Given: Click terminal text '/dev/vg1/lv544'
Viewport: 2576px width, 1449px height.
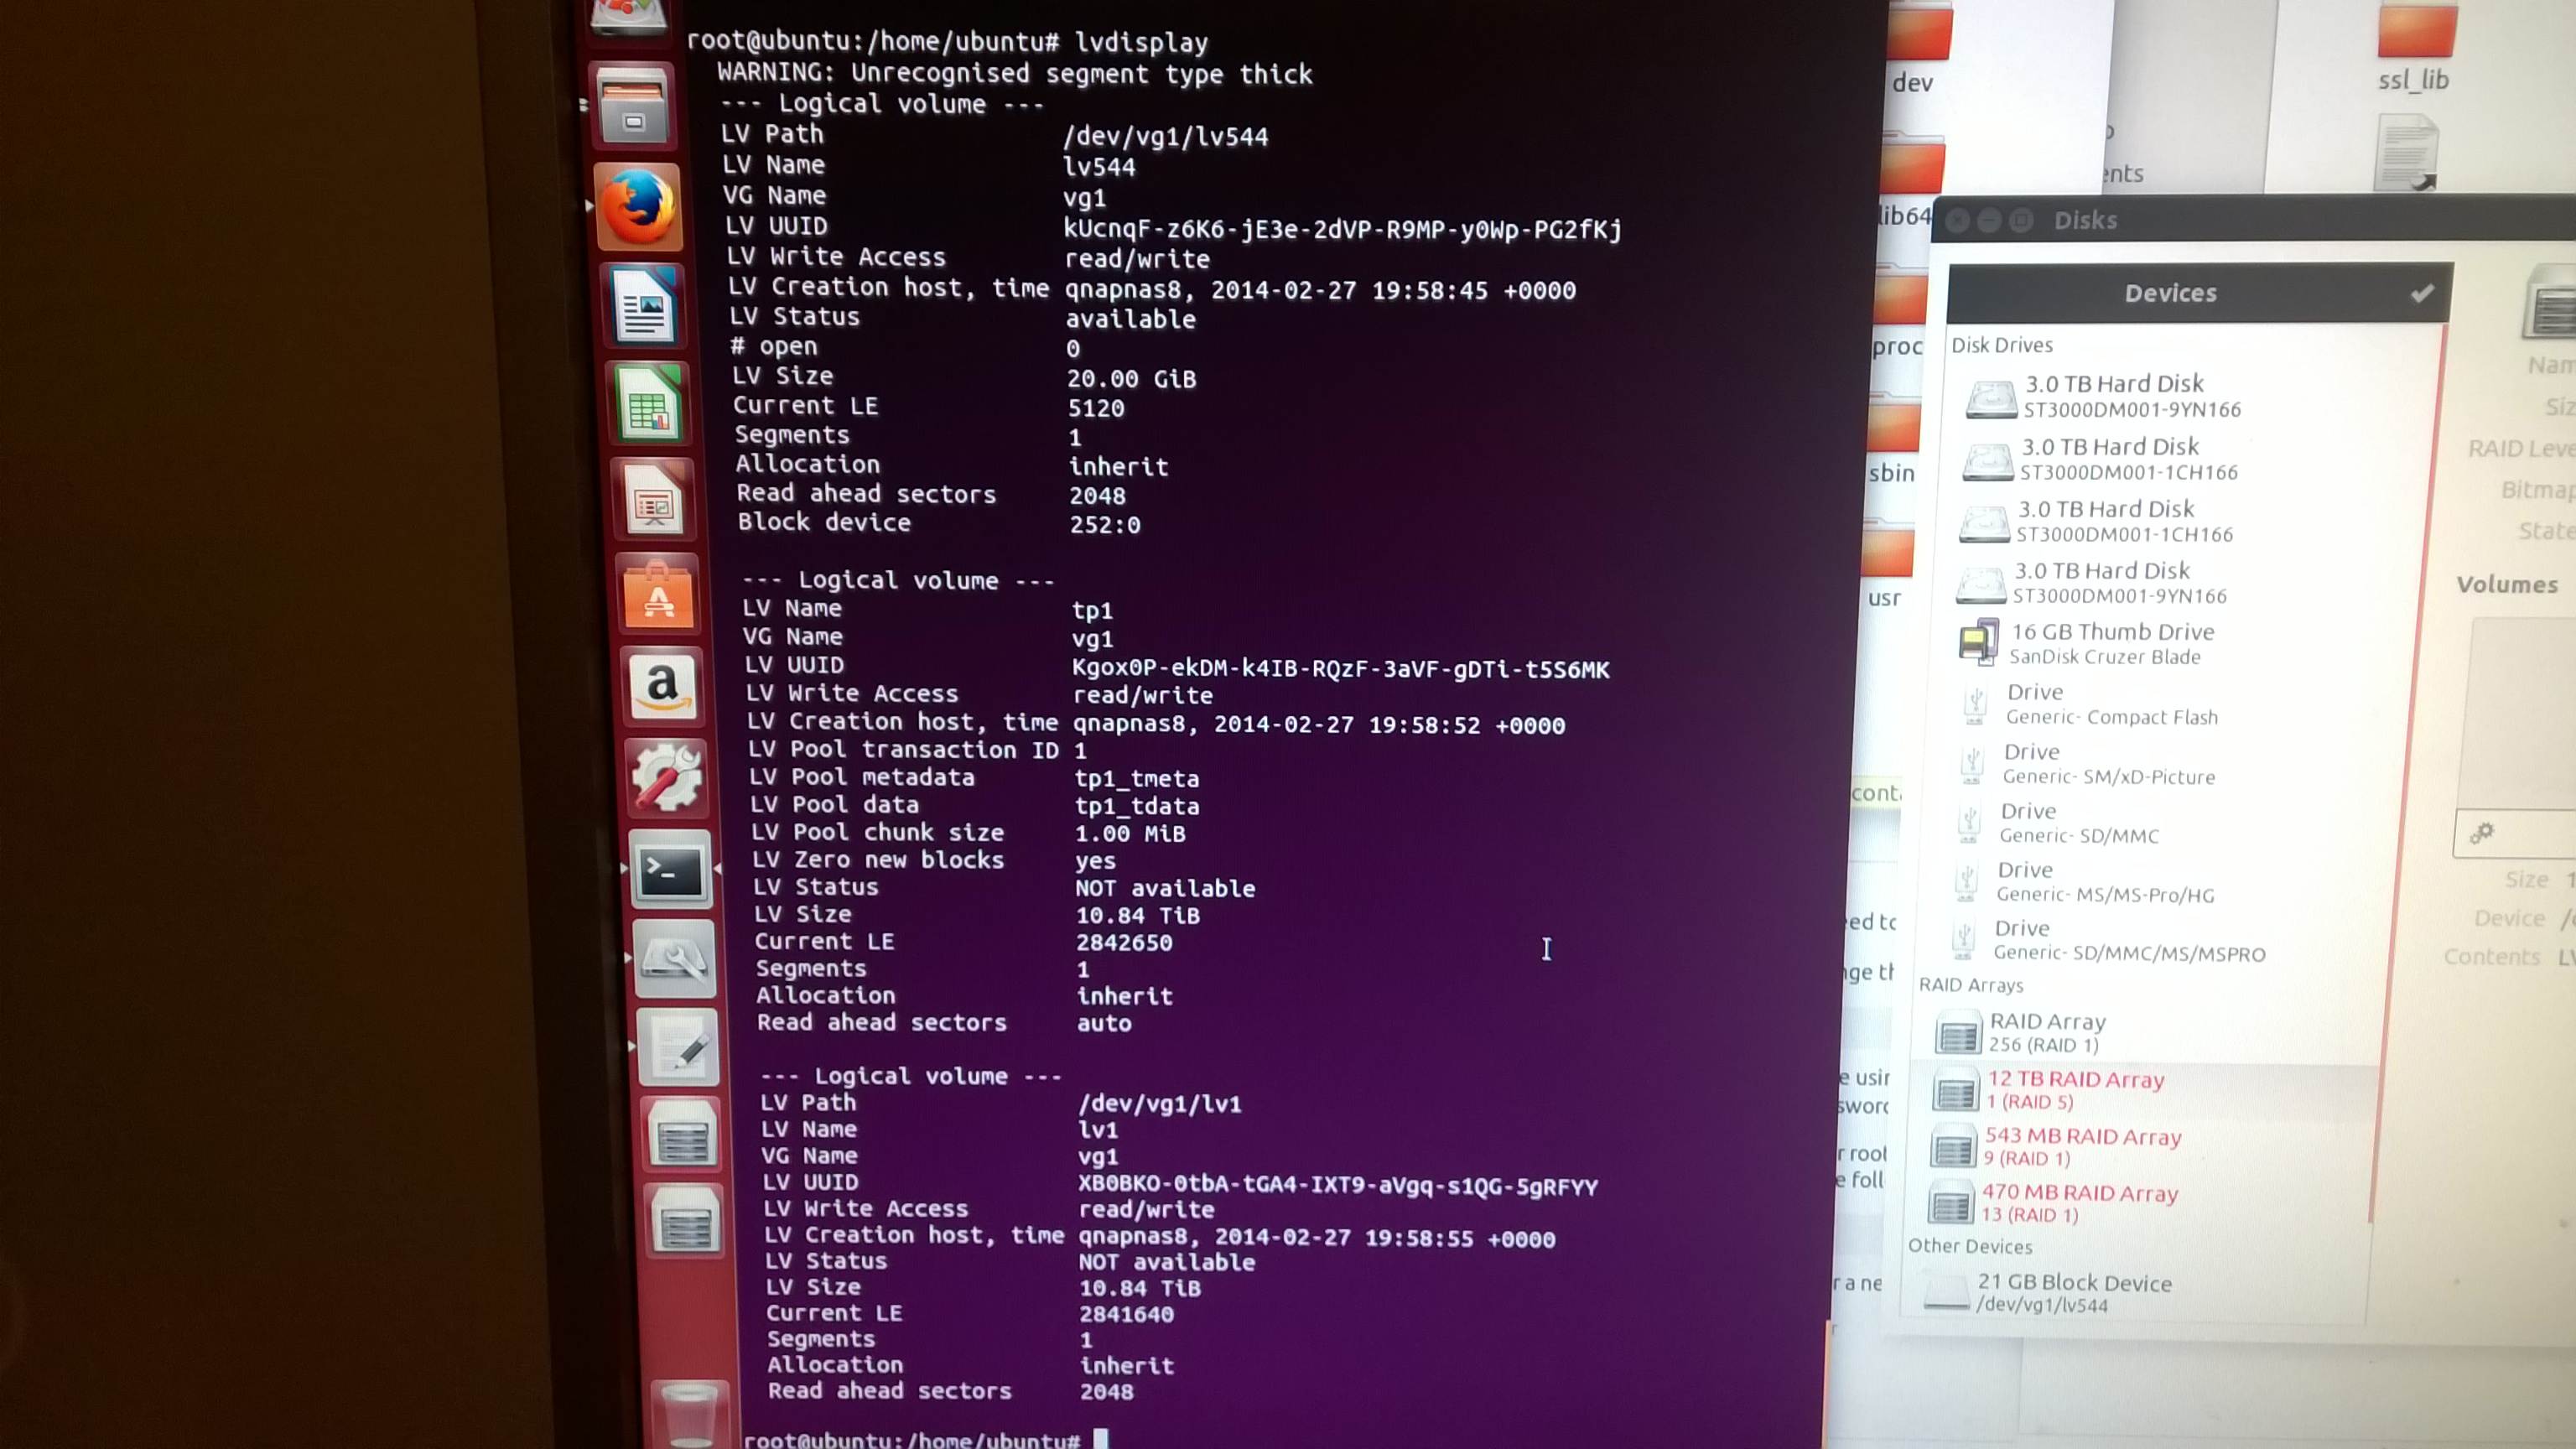Looking at the screenshot, I should click(x=1165, y=137).
